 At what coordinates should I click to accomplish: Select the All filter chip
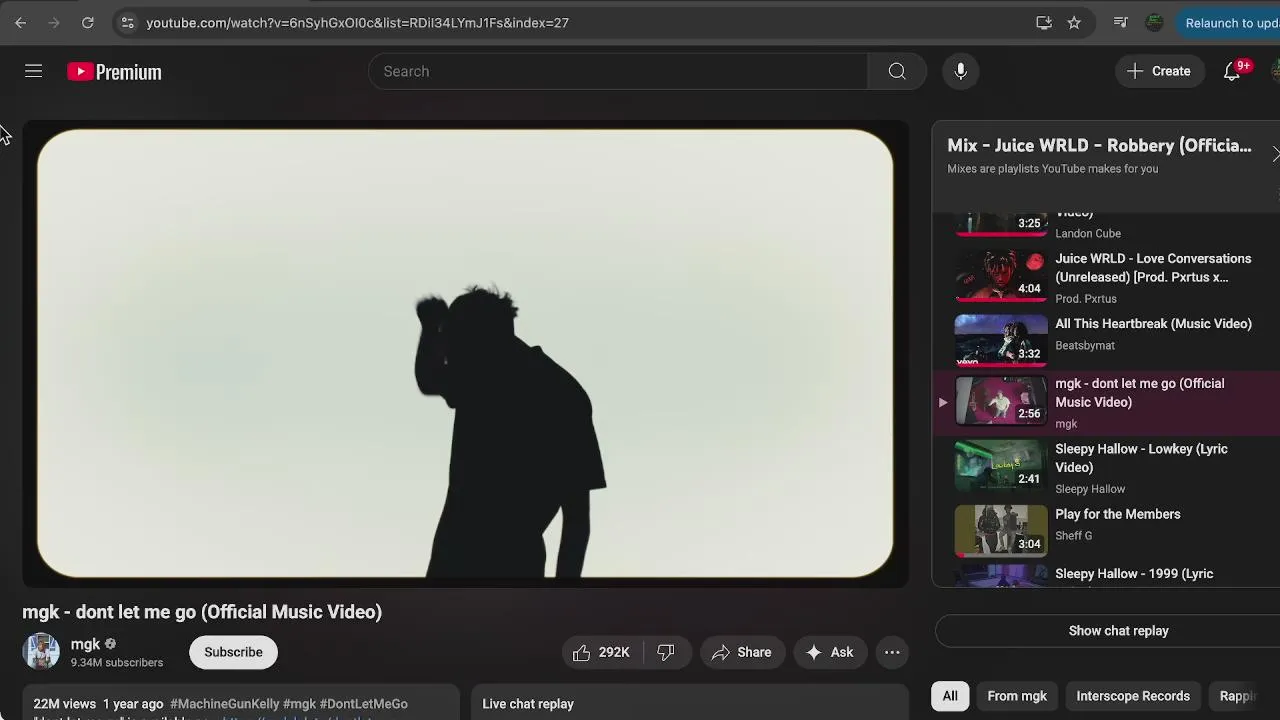point(950,696)
